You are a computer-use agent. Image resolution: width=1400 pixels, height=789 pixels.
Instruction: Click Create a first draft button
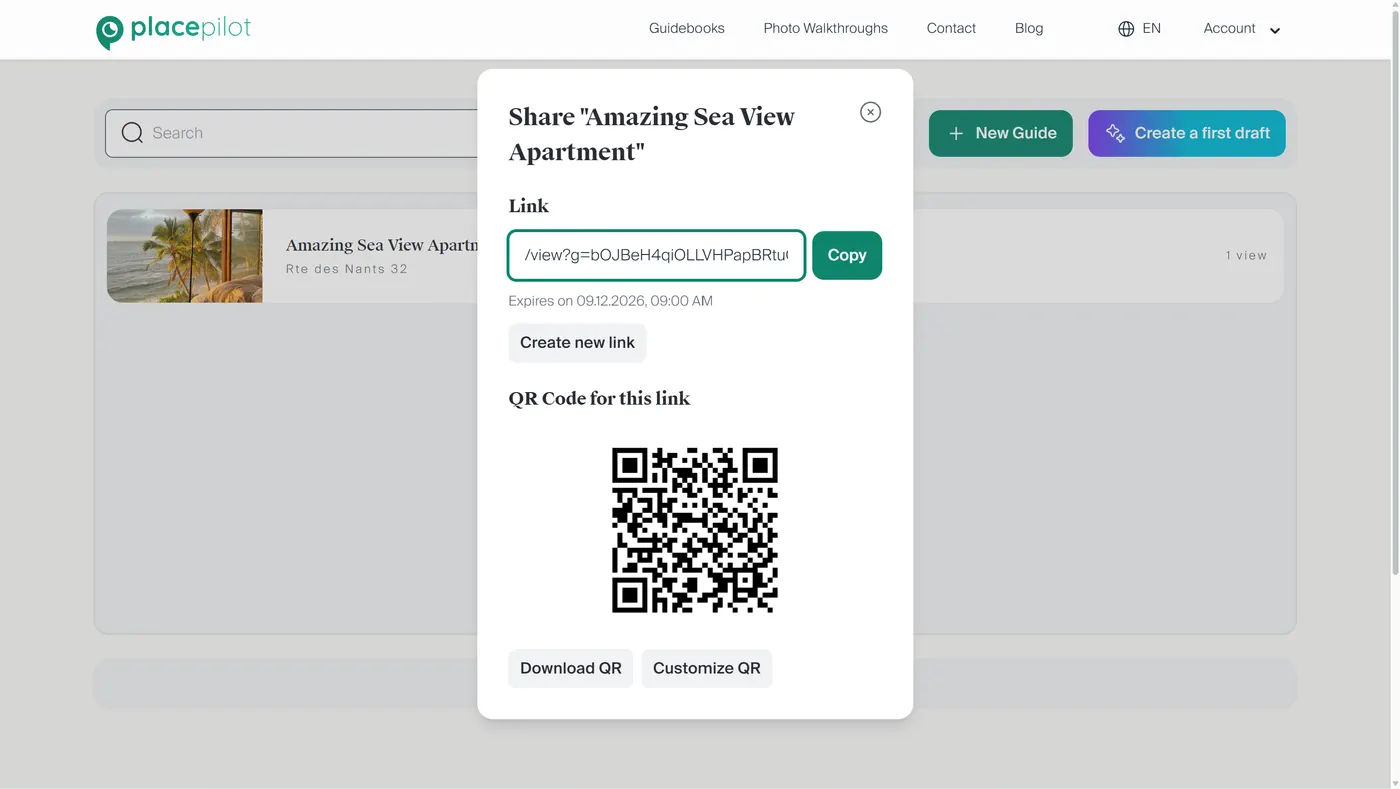coord(1186,133)
